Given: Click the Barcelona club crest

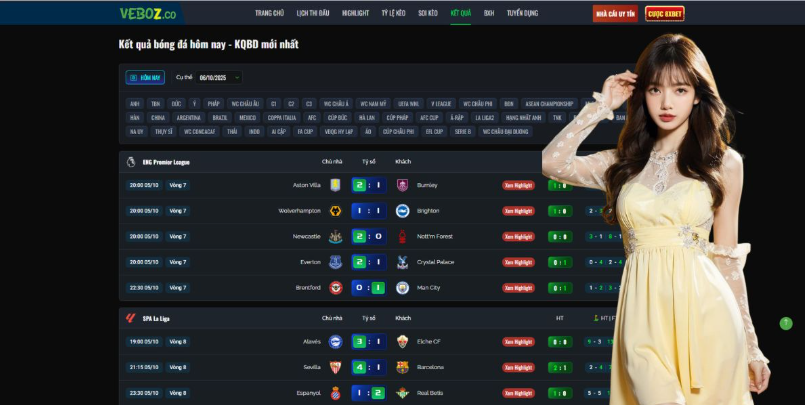Looking at the screenshot, I should [x=402, y=368].
